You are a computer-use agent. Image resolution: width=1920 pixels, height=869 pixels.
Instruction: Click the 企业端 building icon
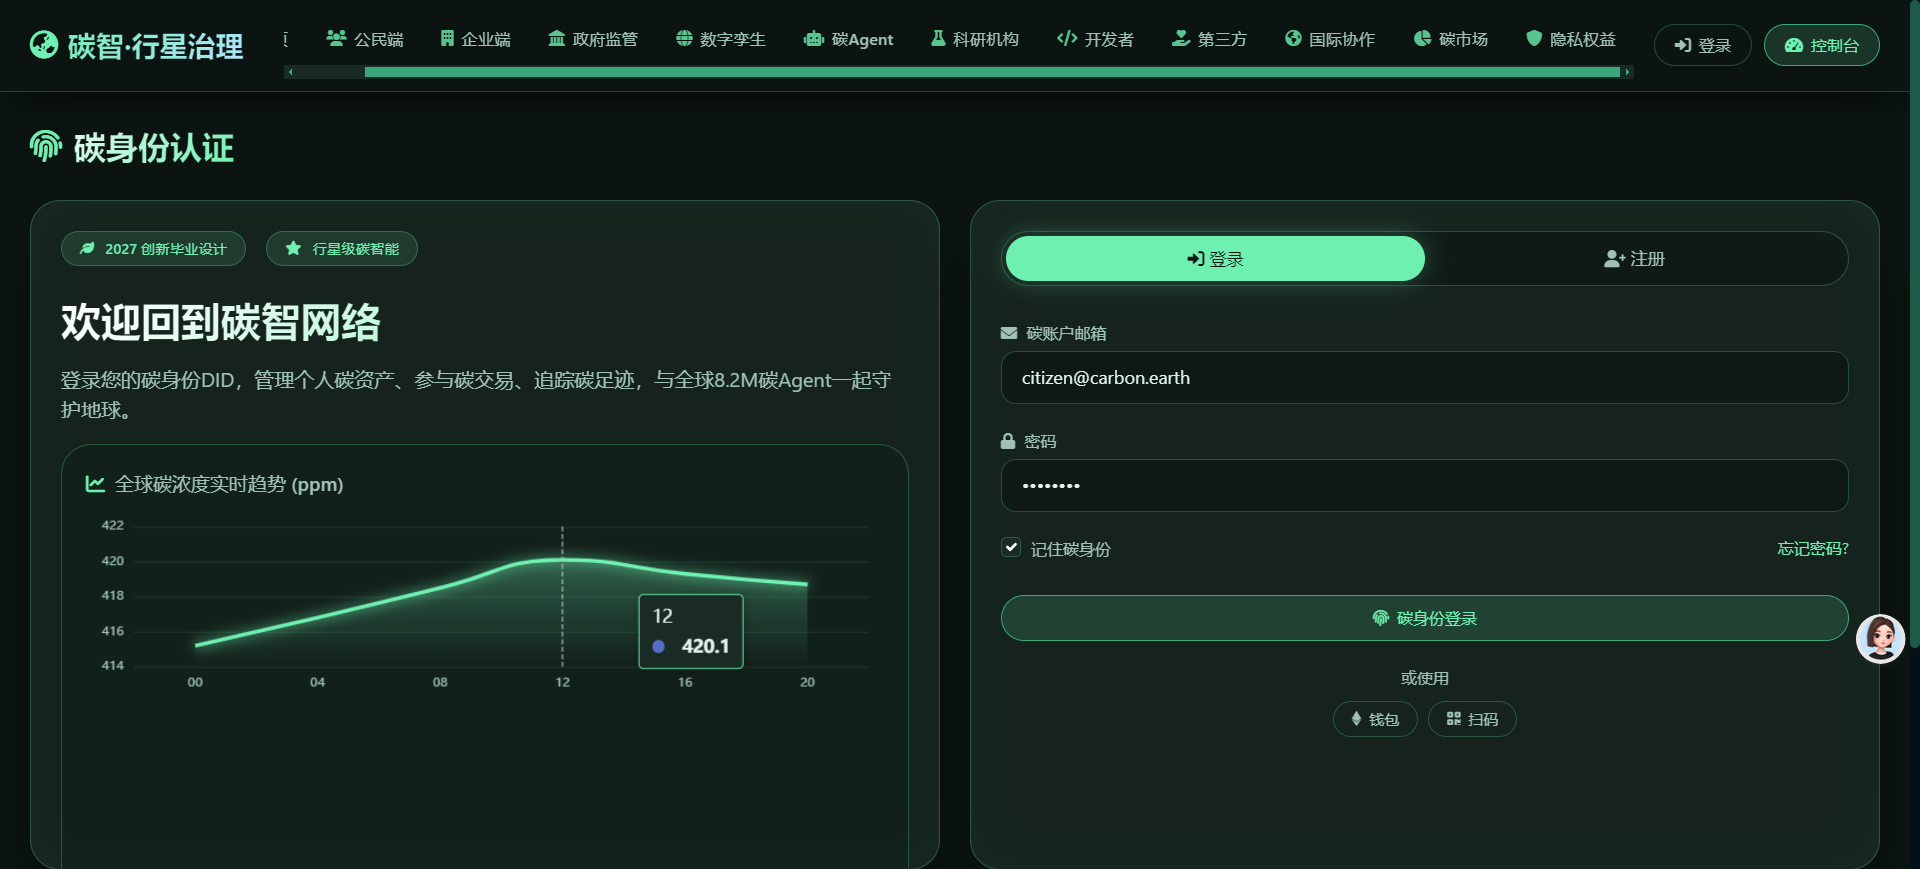click(447, 38)
